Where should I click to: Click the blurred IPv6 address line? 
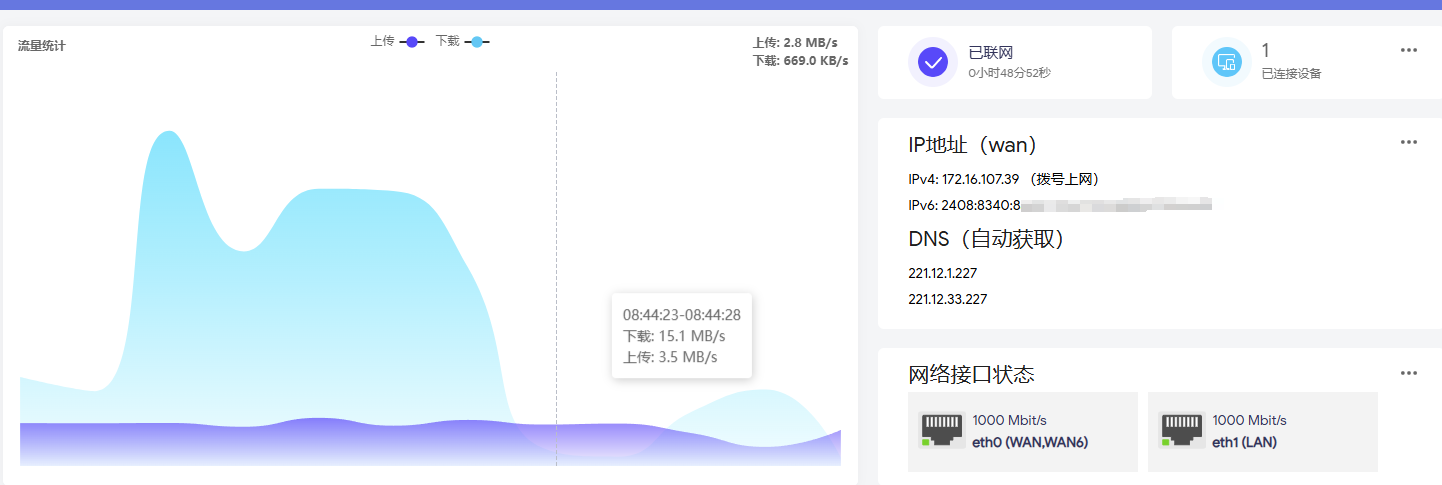click(1060, 205)
